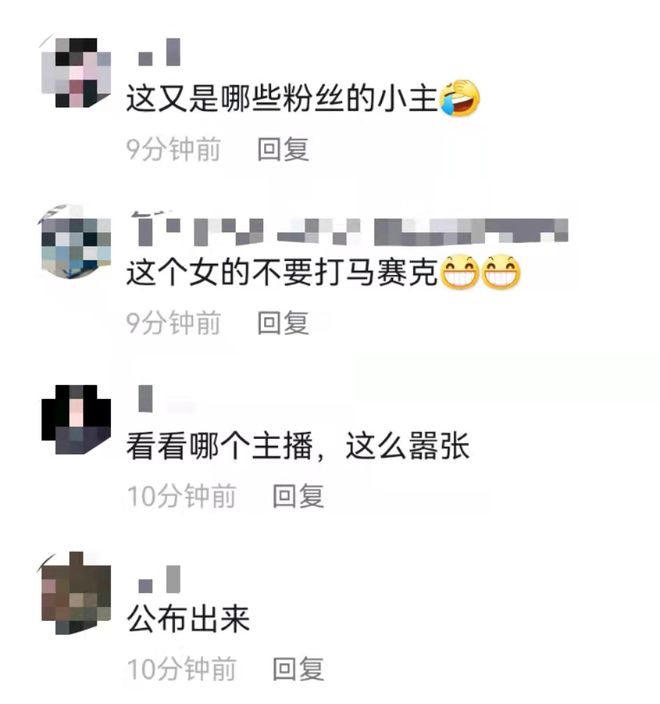Select the comment text 这个女的不要打马赛克
This screenshot has height=704, width=660.
282,272
